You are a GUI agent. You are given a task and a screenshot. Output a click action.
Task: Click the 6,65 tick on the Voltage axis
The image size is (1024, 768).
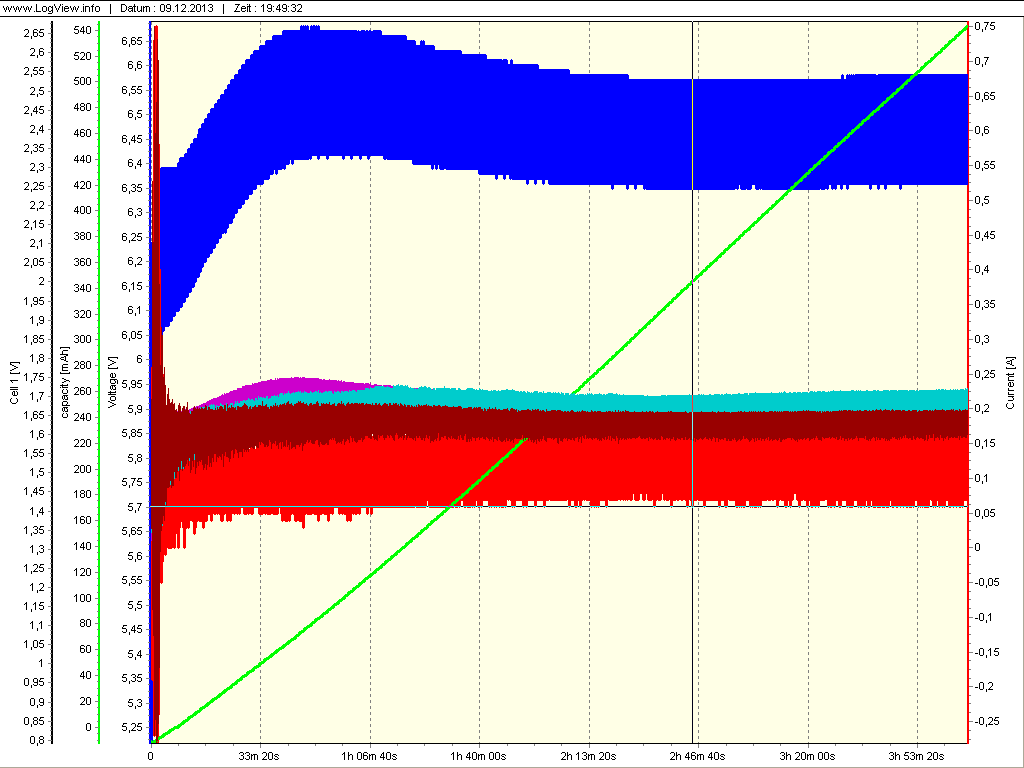tap(132, 41)
